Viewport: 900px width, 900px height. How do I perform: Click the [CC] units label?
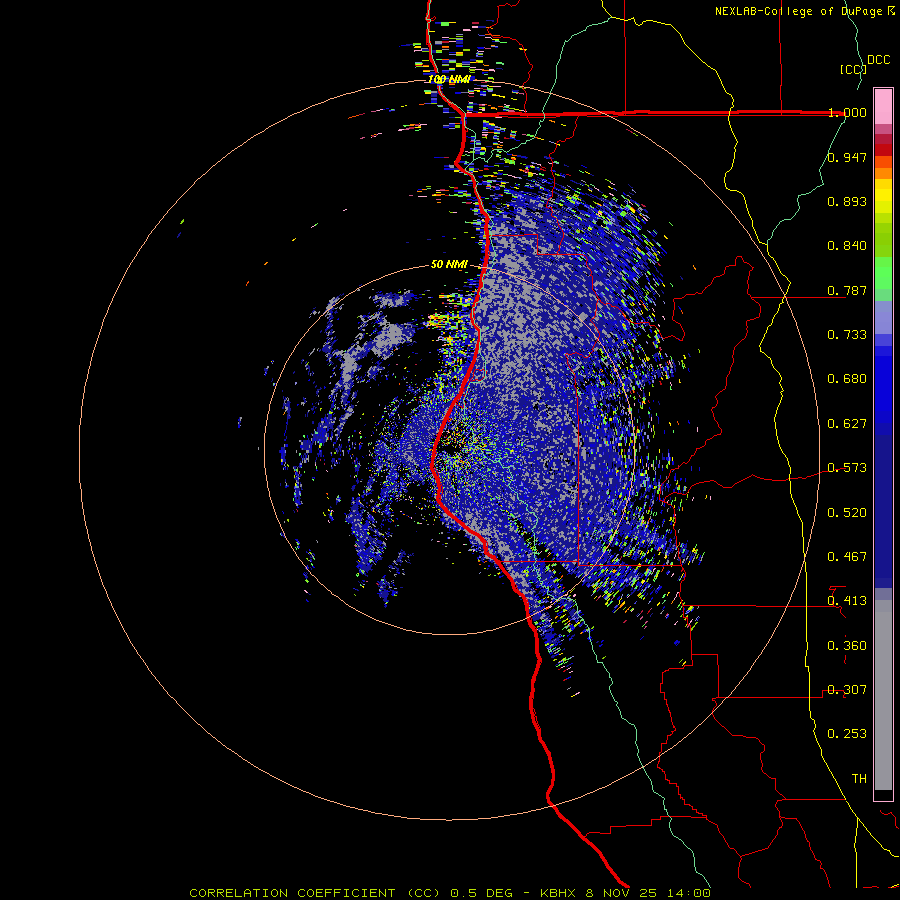click(x=853, y=69)
